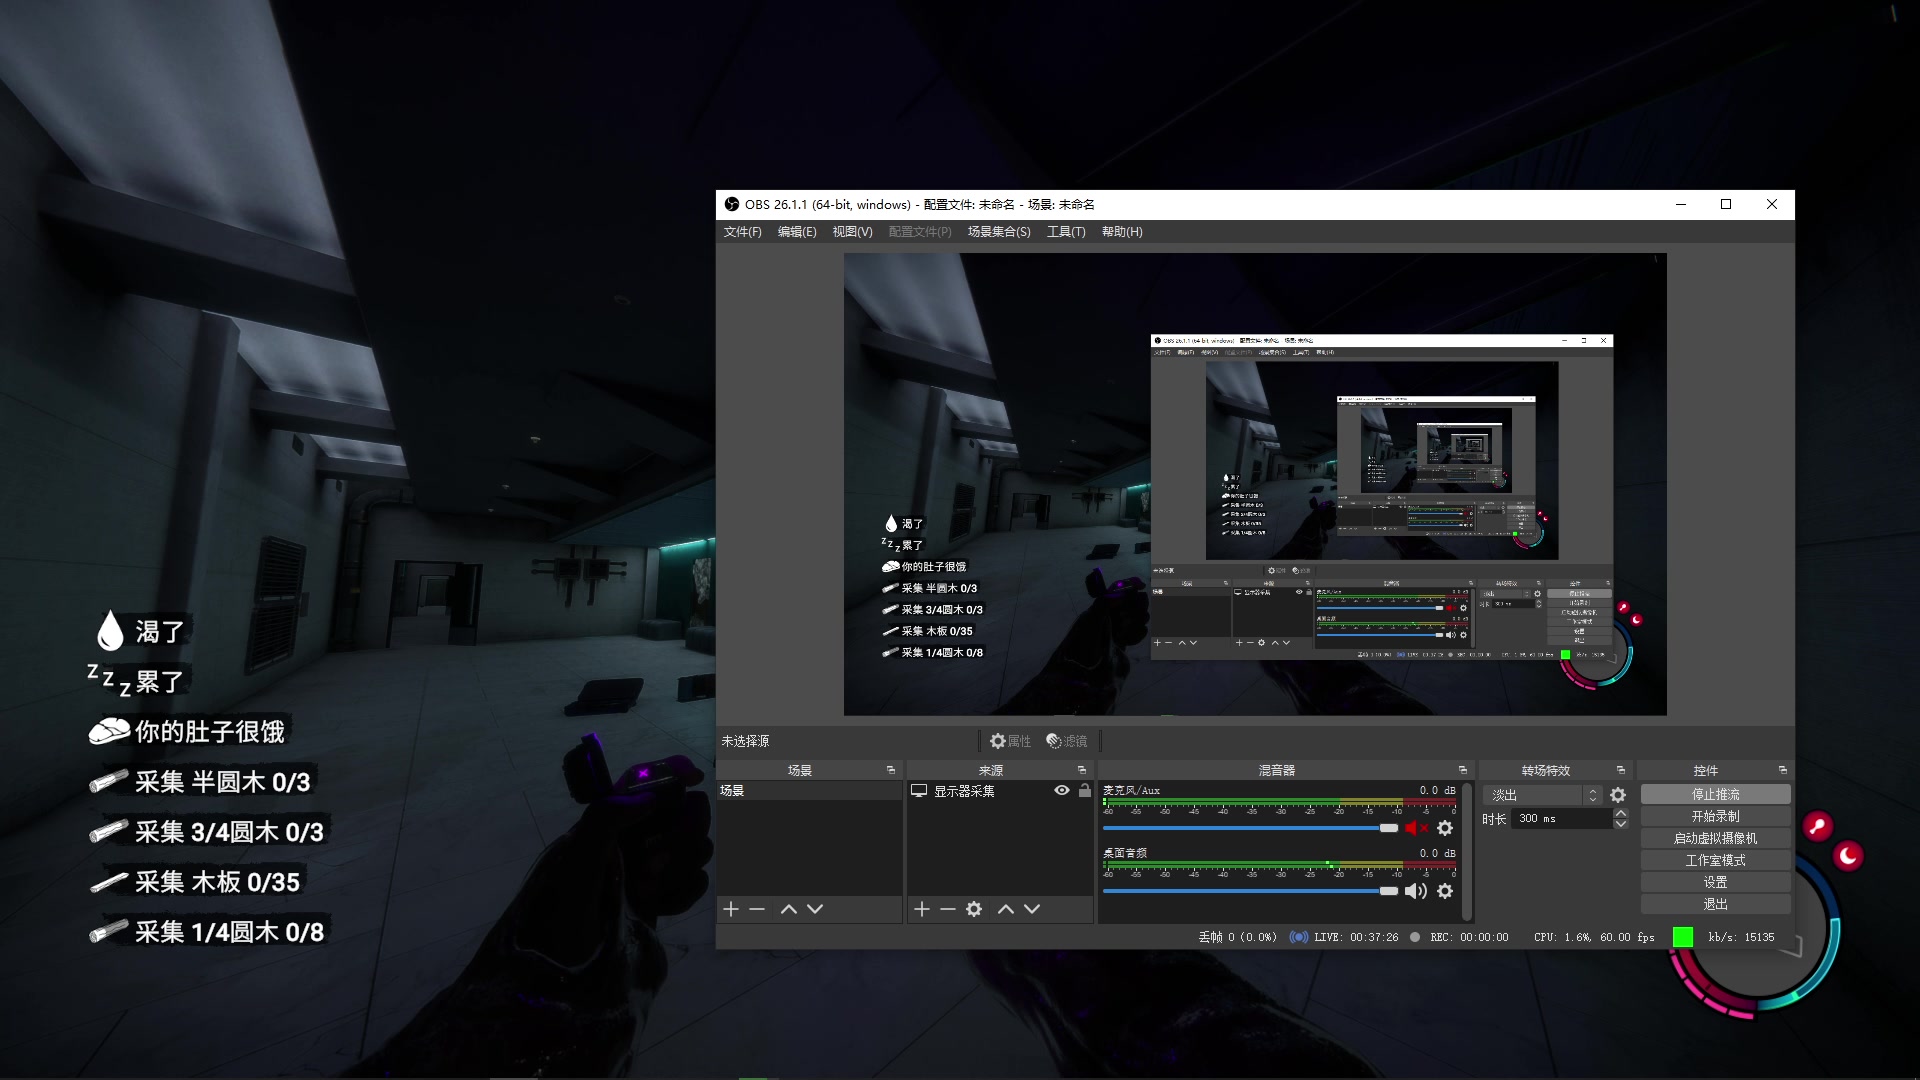Click the OBS logo in title bar
Screen dimensions: 1920x1080
coord(732,204)
